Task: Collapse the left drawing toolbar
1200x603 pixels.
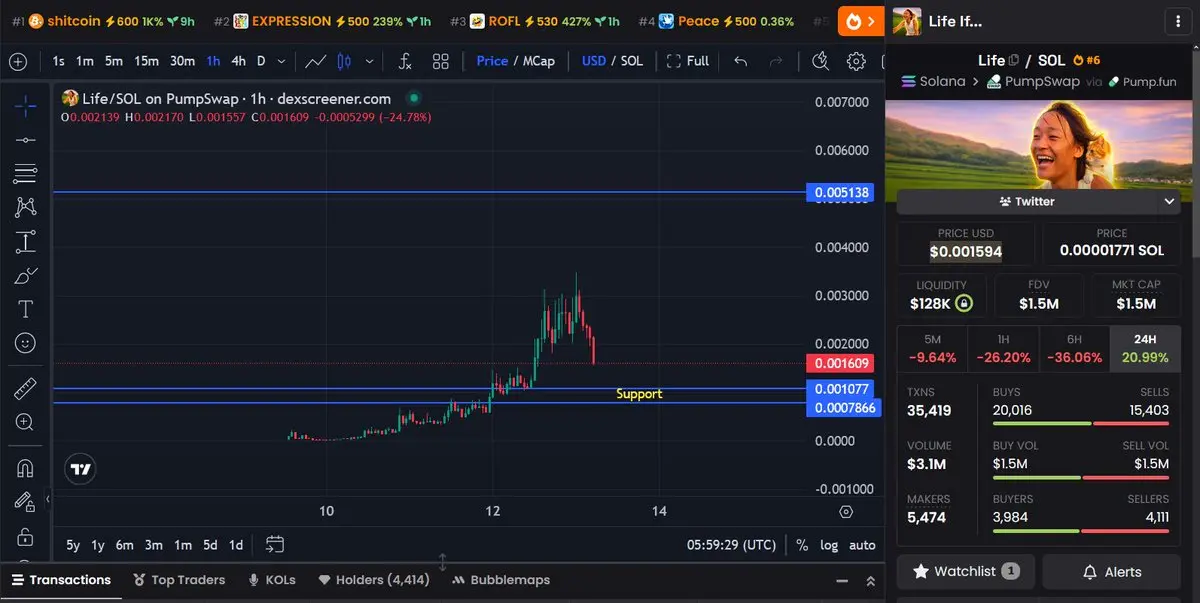Action: 47,499
